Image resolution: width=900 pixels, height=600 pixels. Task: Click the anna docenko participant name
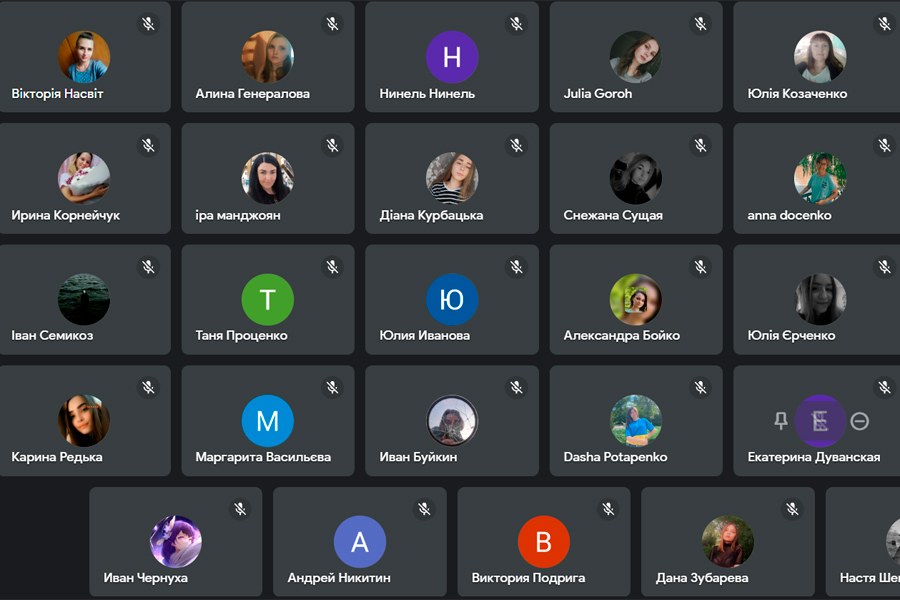[x=789, y=215]
